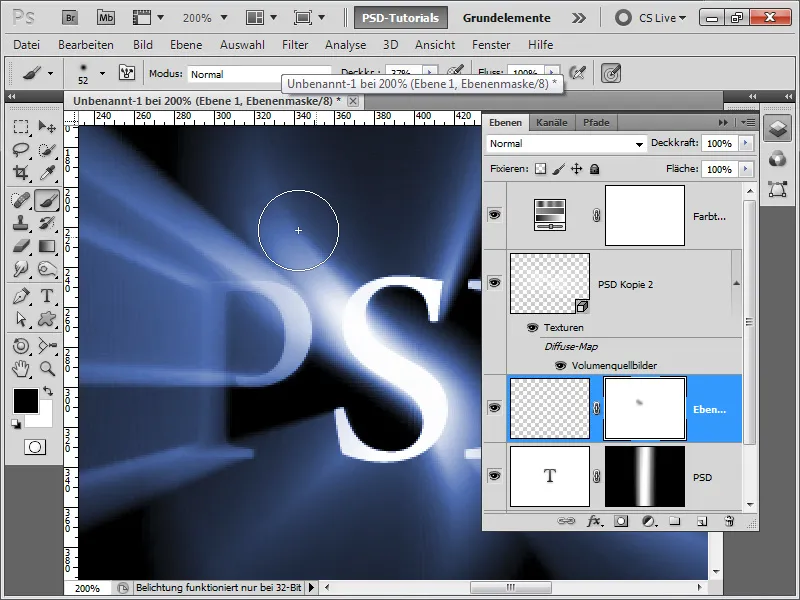
Task: Select the Quick Selection tool
Action: 47,150
